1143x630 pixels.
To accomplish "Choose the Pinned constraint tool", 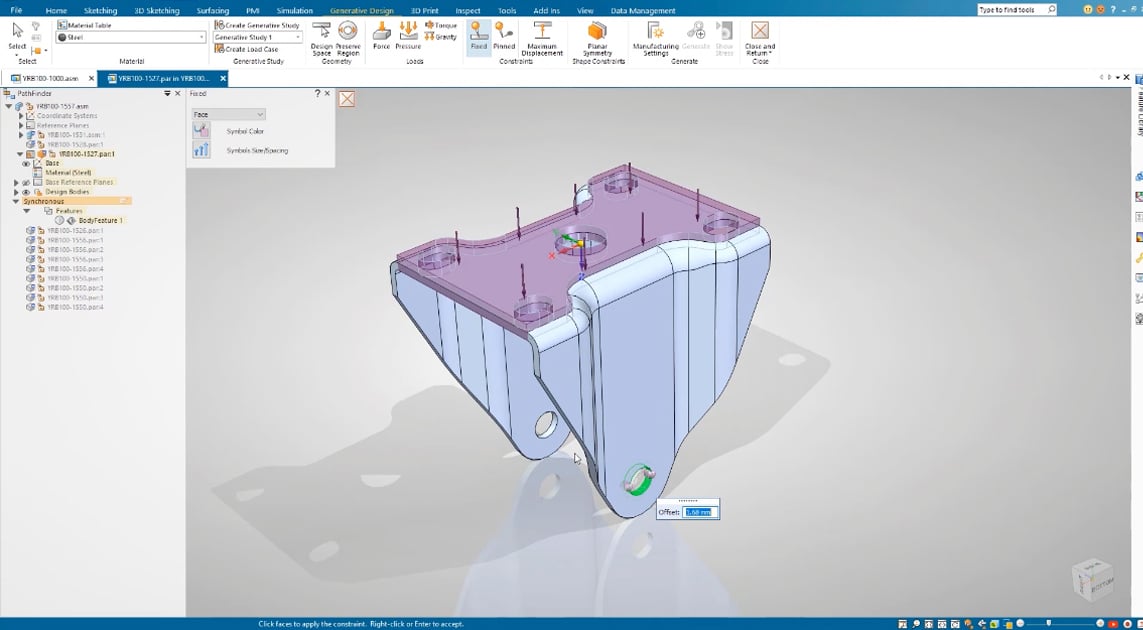I will click(504, 35).
